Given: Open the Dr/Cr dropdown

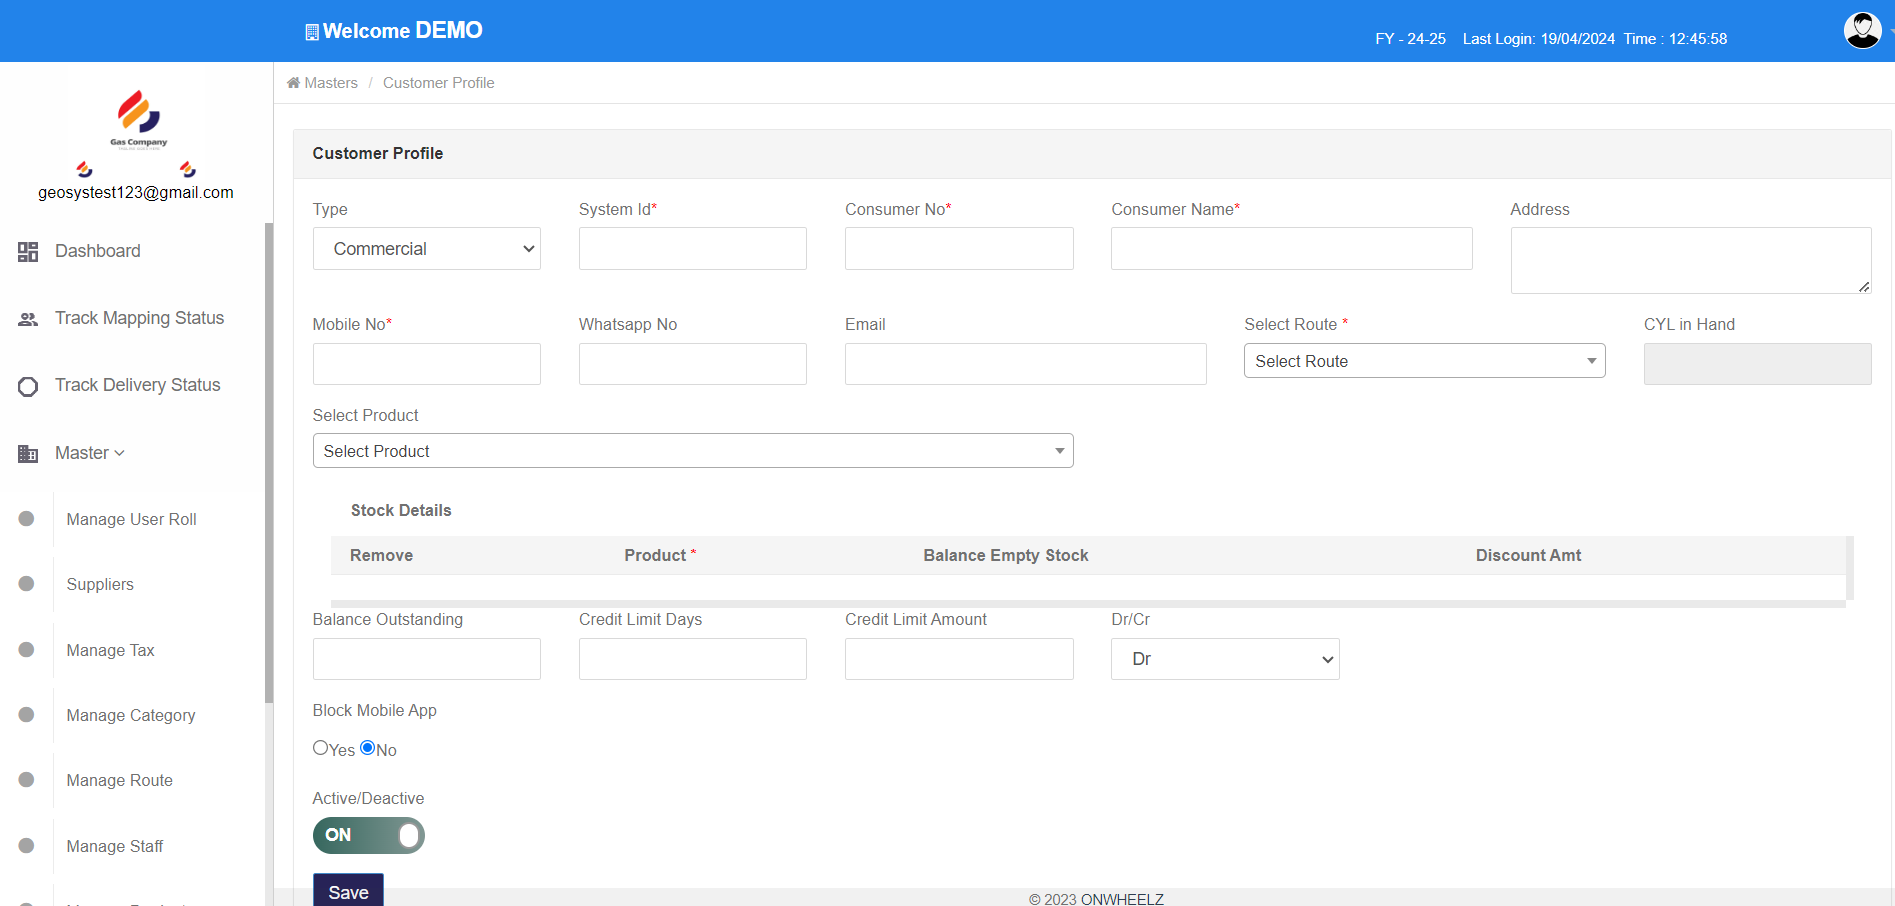Looking at the screenshot, I should 1225,659.
